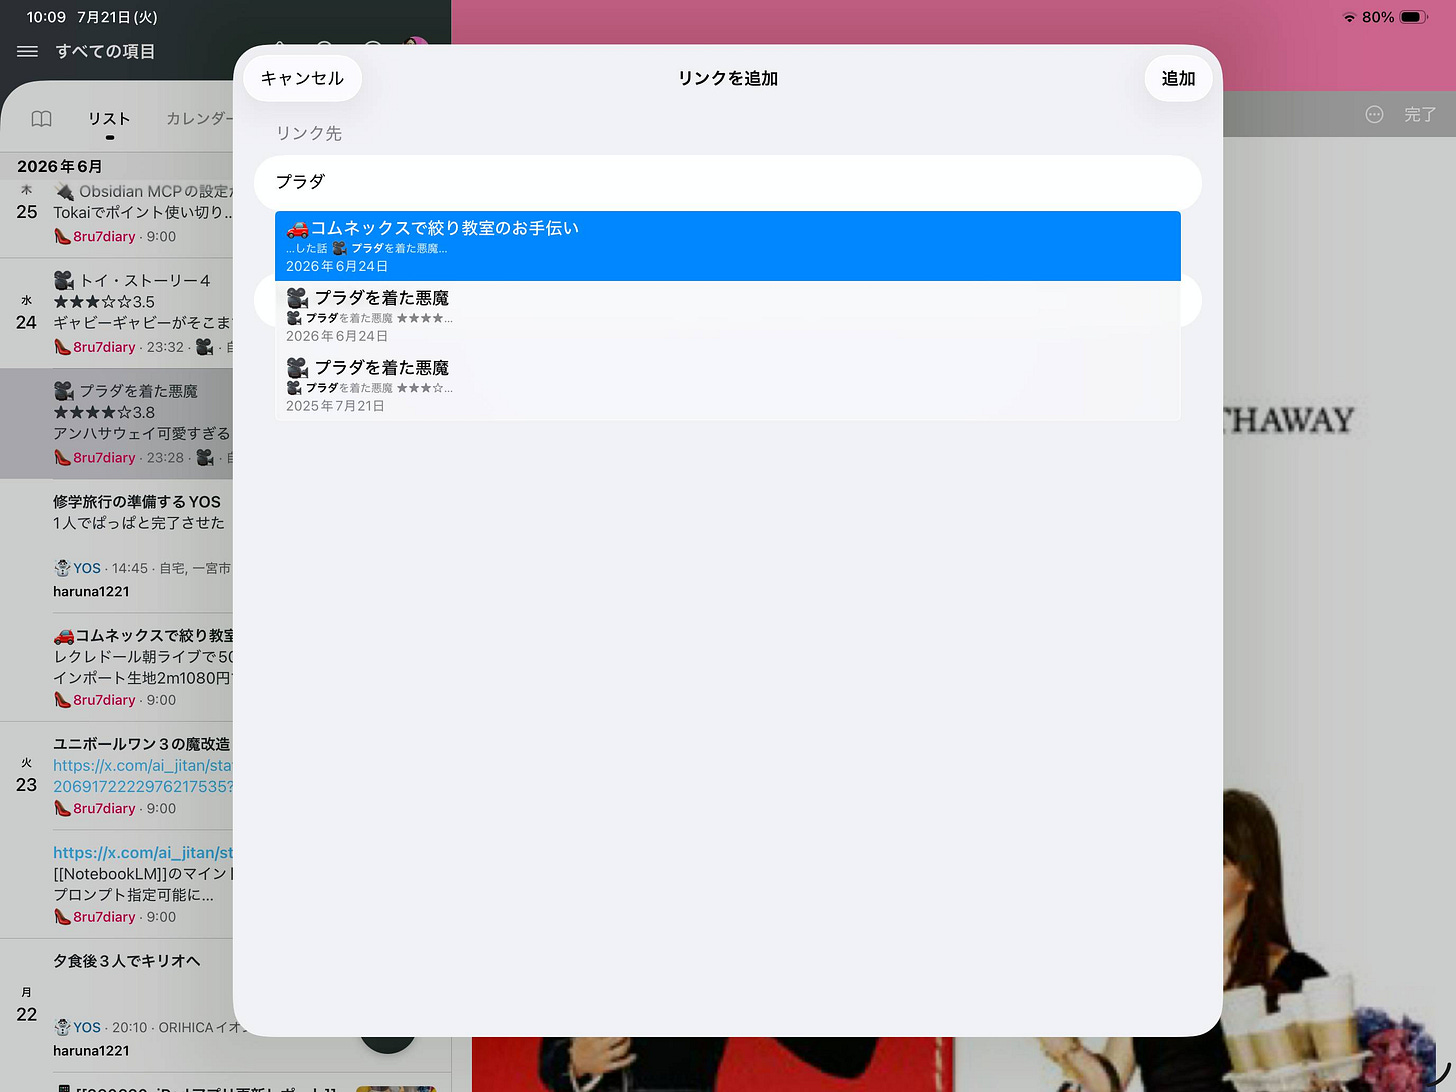Click the high-heel 8ru7diary journal tag under トイ・ストーリー4

(x=95, y=347)
